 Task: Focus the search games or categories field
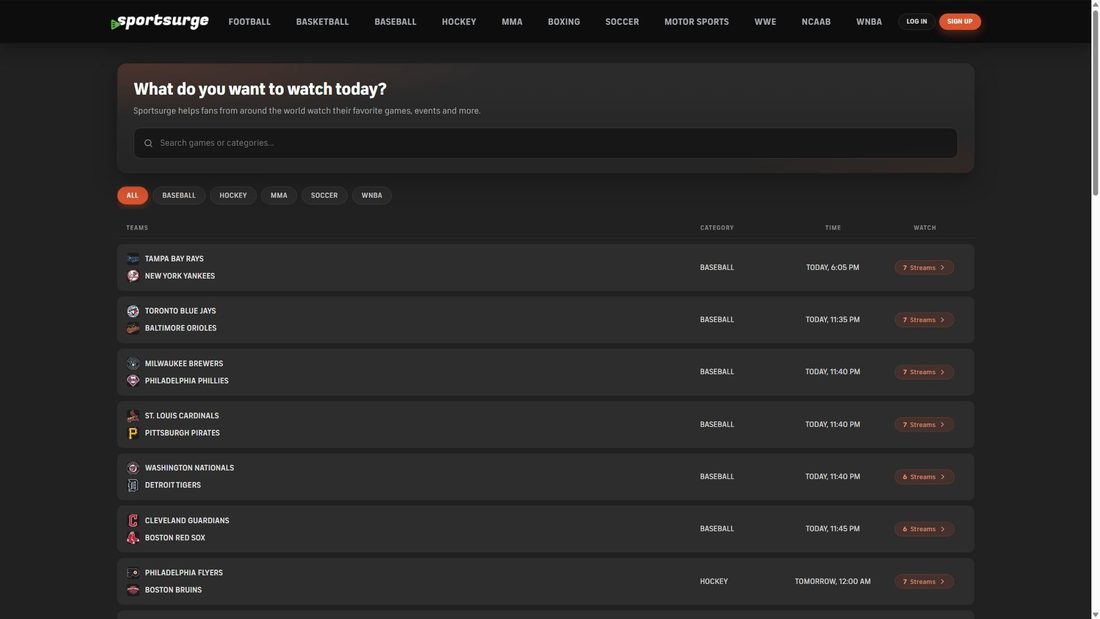click(x=545, y=143)
